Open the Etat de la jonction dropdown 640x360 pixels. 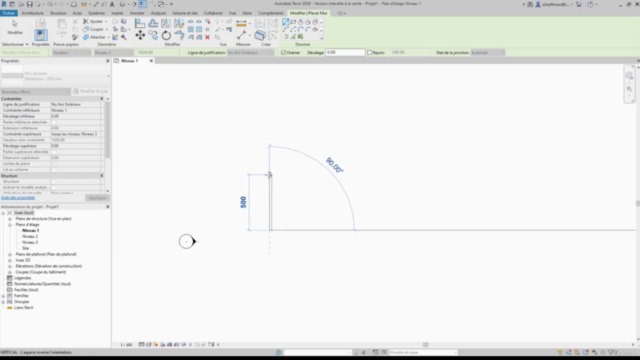click(x=487, y=53)
